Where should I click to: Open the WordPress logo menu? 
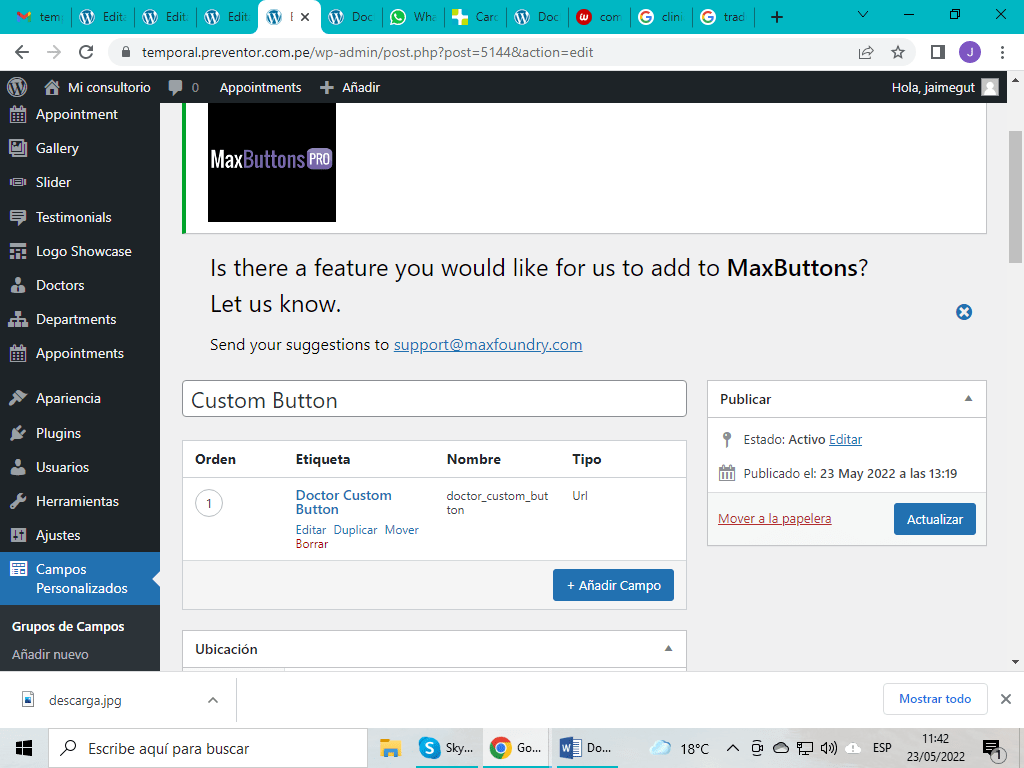coord(17,88)
